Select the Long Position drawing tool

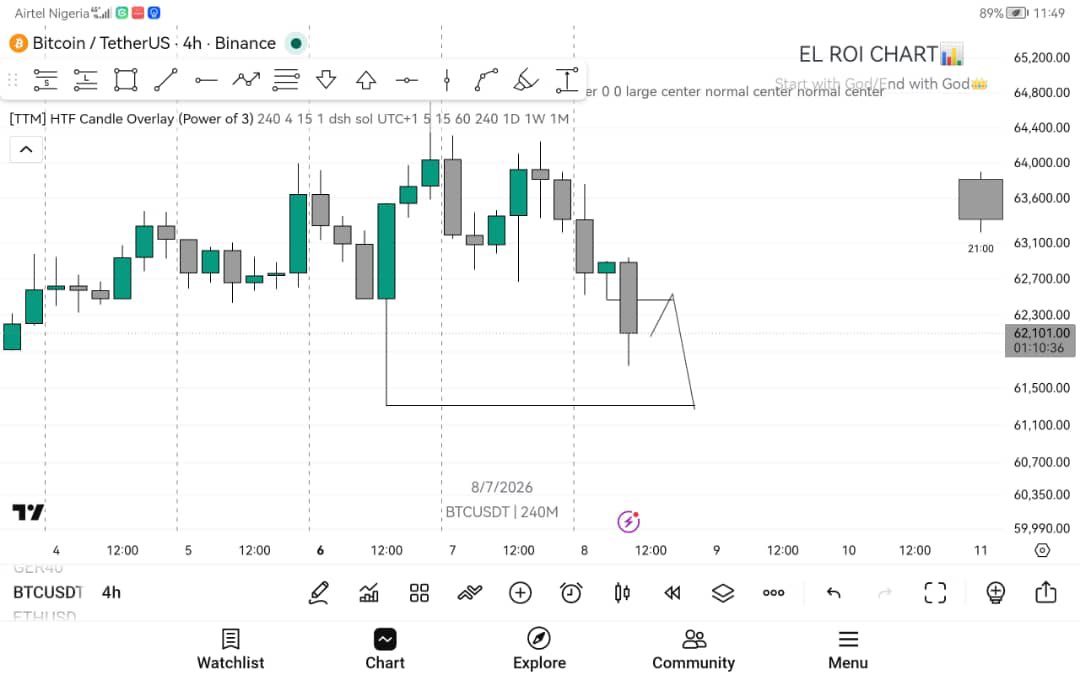click(x=85, y=80)
